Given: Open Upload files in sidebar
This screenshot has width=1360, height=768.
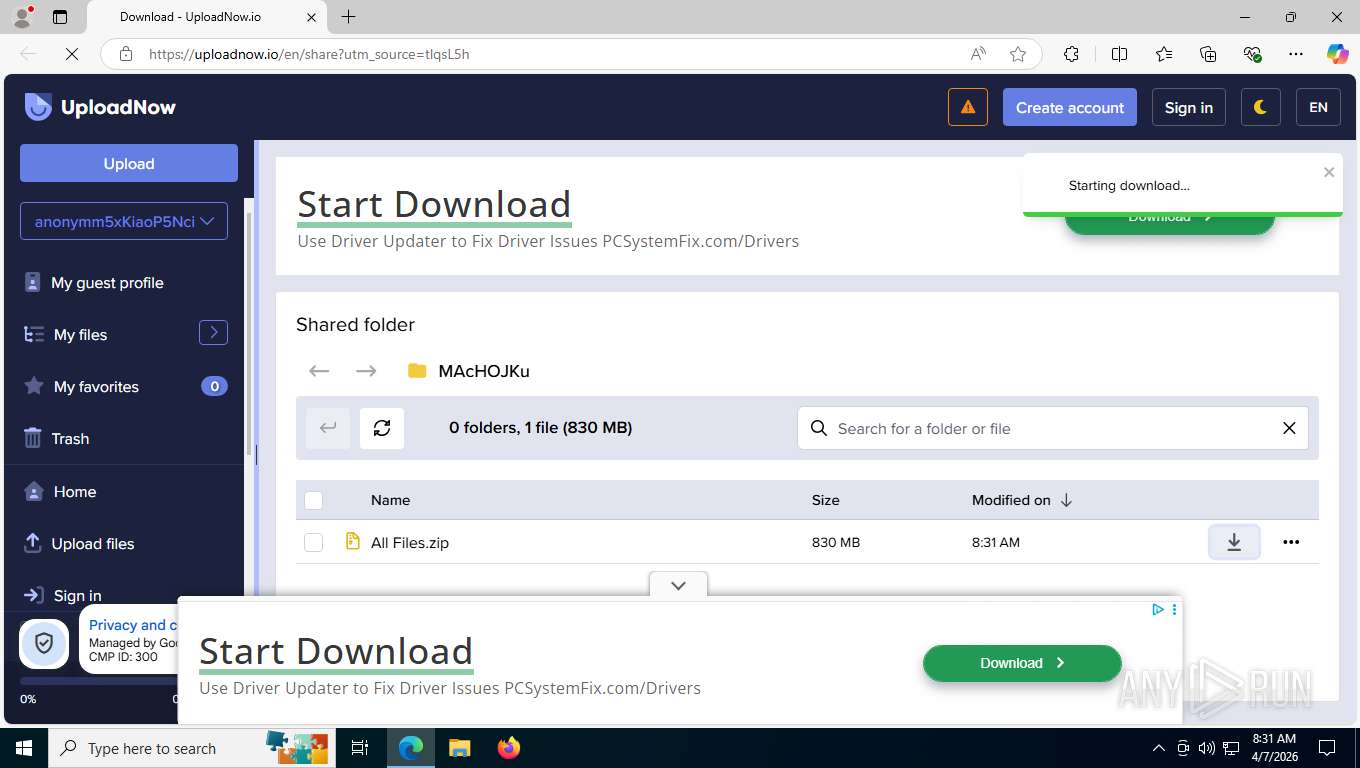Looking at the screenshot, I should coord(79,544).
